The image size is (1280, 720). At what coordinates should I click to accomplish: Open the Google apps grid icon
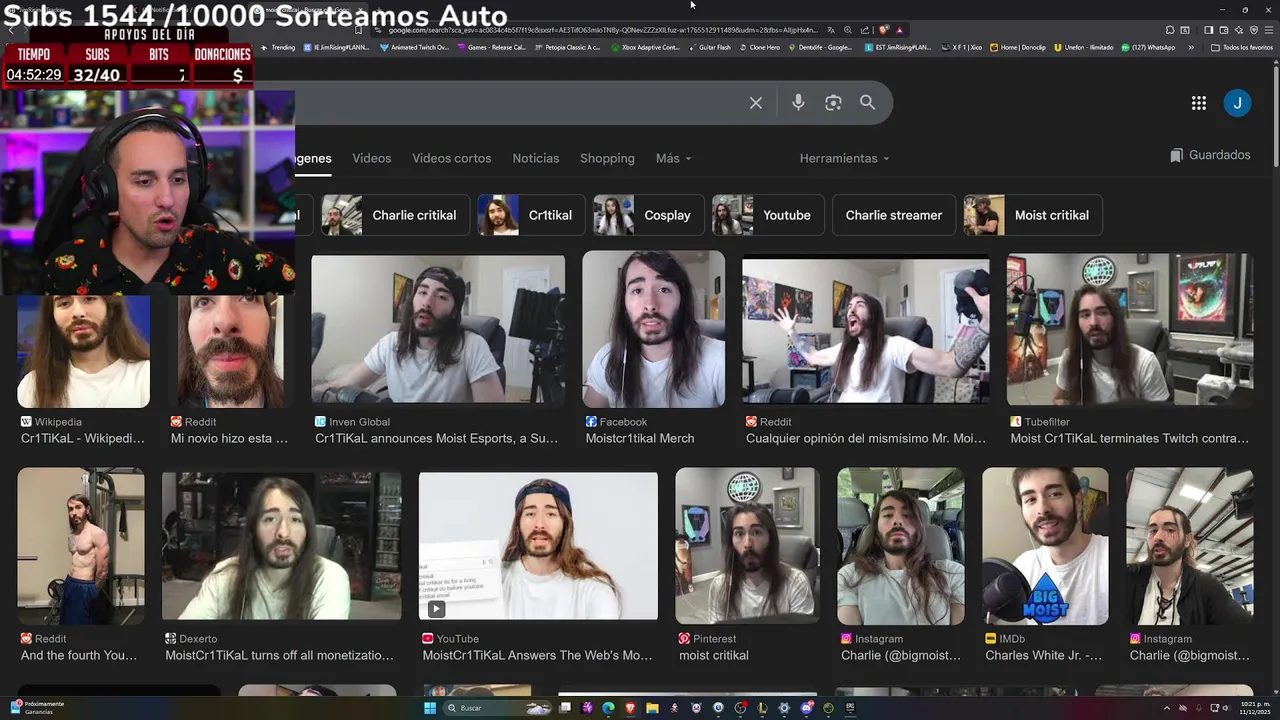(x=1199, y=103)
